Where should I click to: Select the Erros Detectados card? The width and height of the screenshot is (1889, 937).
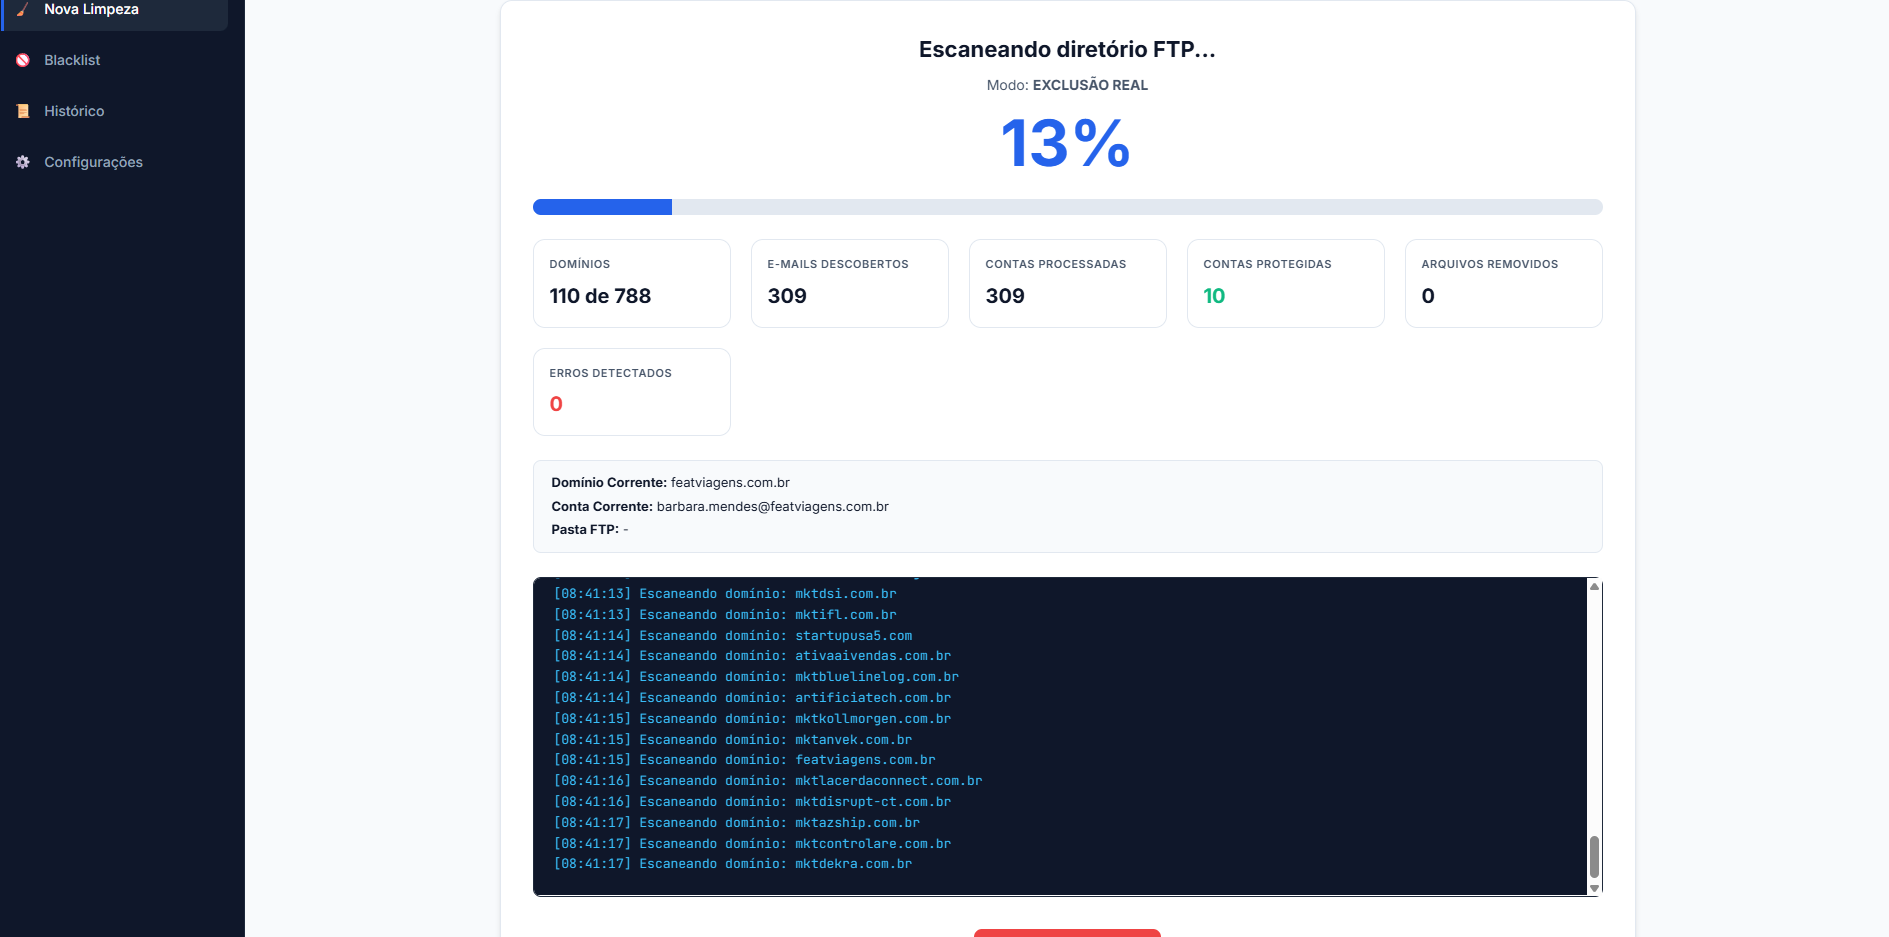632,392
